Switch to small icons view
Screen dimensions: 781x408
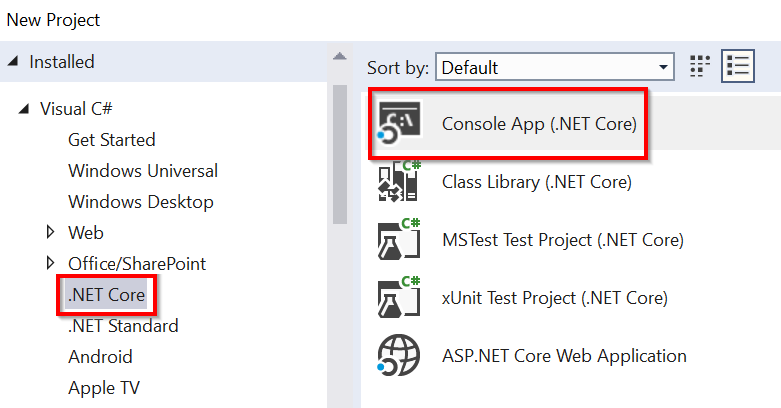701,68
